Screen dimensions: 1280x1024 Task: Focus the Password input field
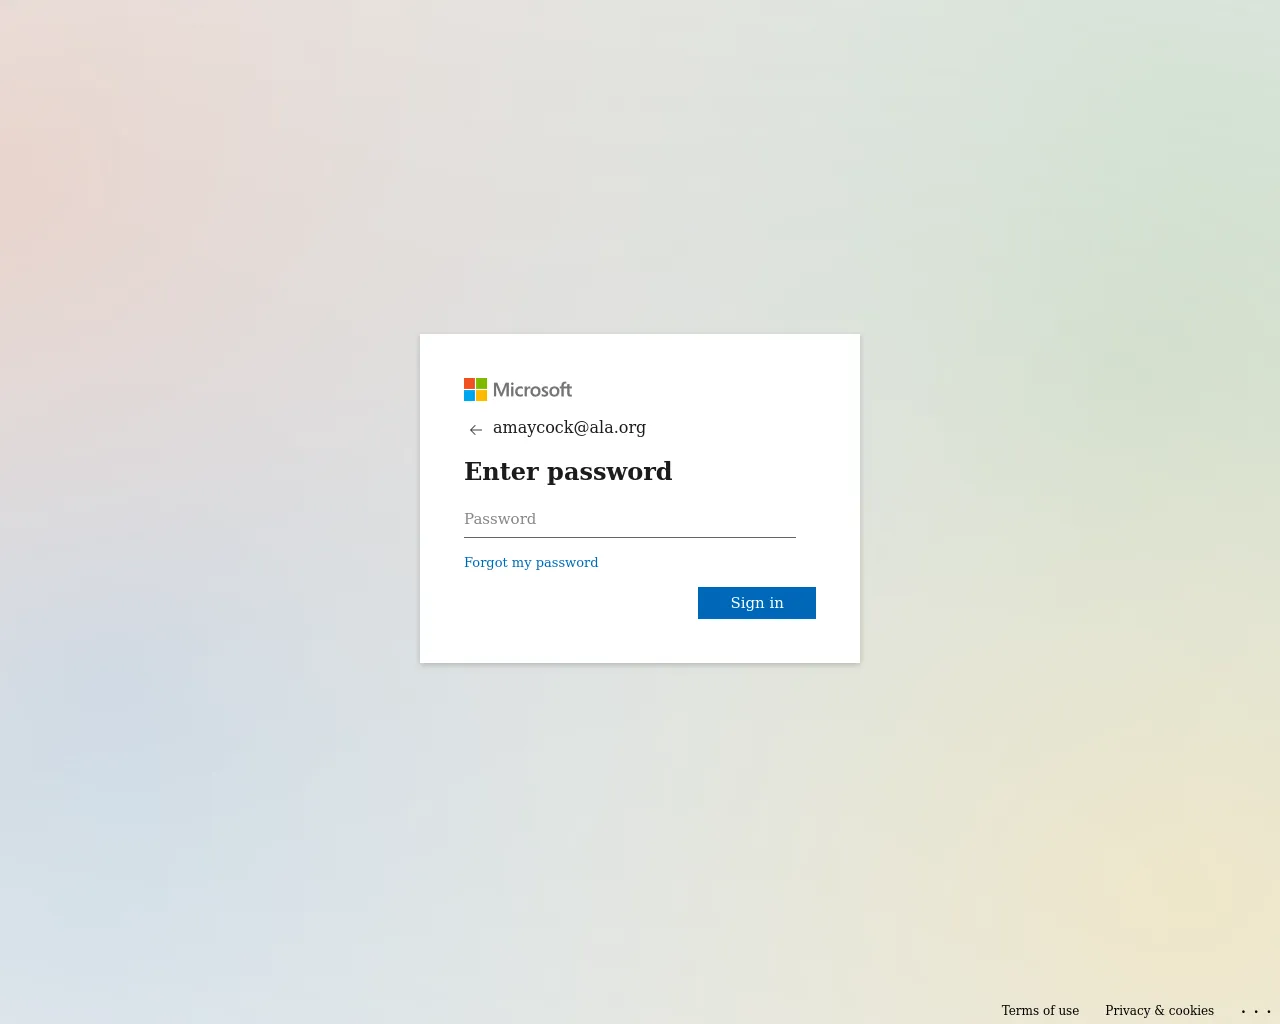click(x=630, y=519)
